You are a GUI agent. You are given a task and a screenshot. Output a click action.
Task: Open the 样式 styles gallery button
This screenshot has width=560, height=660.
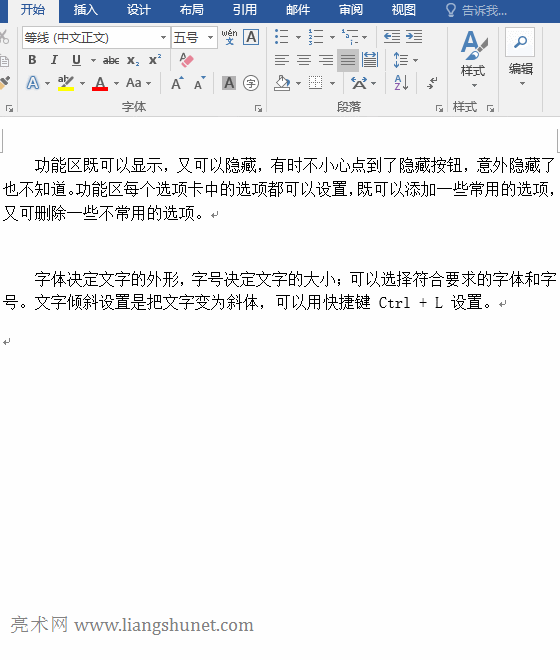tap(473, 59)
